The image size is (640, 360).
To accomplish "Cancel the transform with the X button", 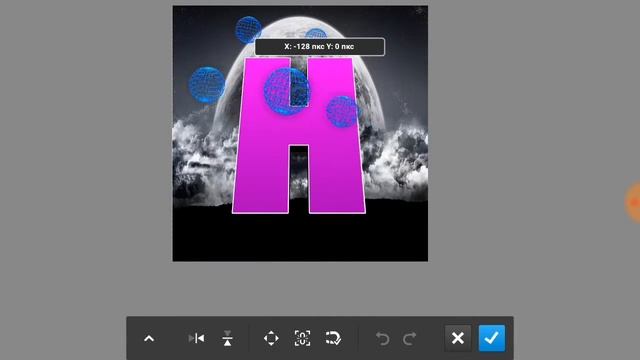I will 458,338.
